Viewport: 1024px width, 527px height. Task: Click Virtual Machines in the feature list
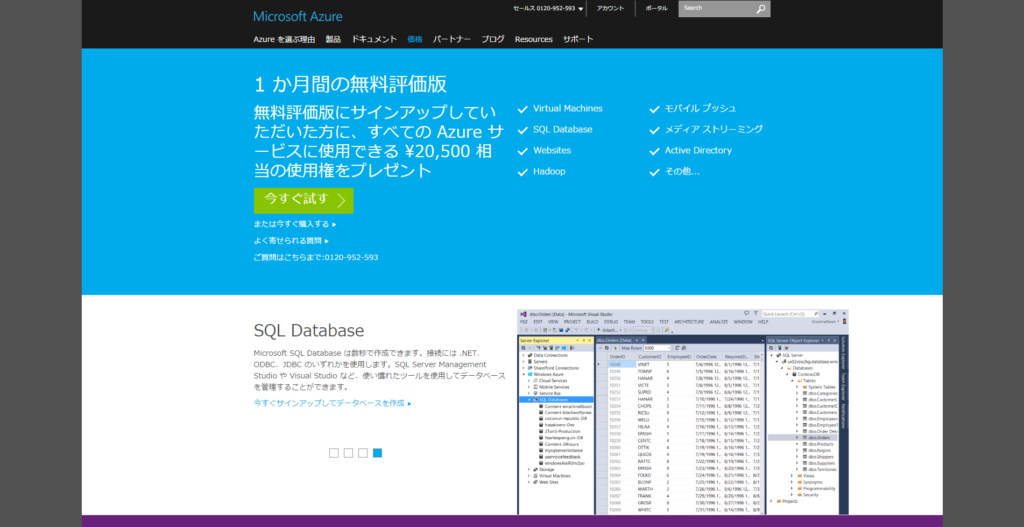(568, 108)
